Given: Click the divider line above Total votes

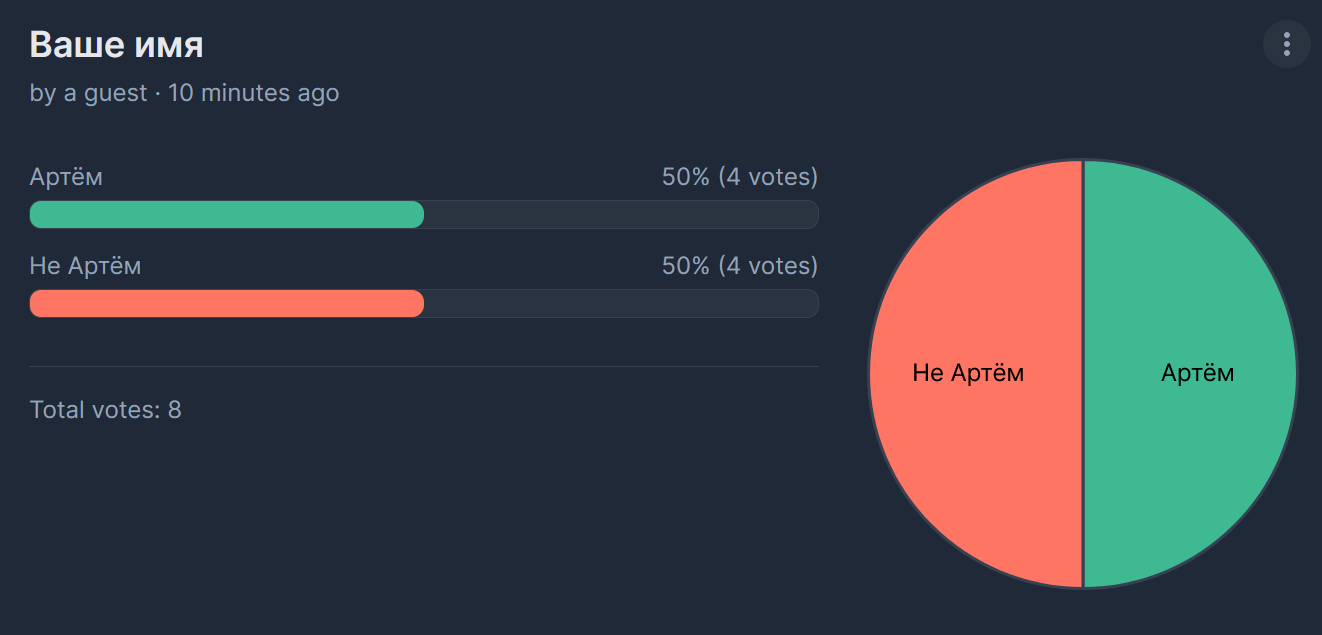Looking at the screenshot, I should [424, 366].
